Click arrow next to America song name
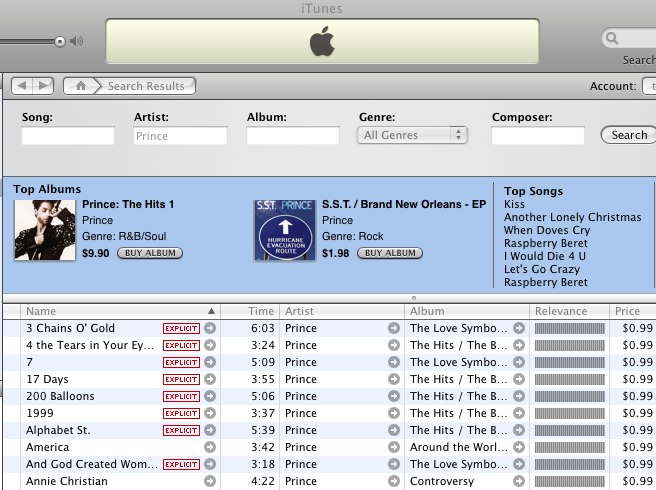 tap(210, 447)
